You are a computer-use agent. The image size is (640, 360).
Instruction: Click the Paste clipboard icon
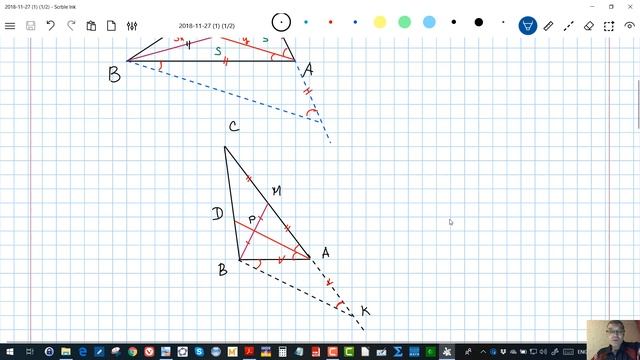[91, 26]
